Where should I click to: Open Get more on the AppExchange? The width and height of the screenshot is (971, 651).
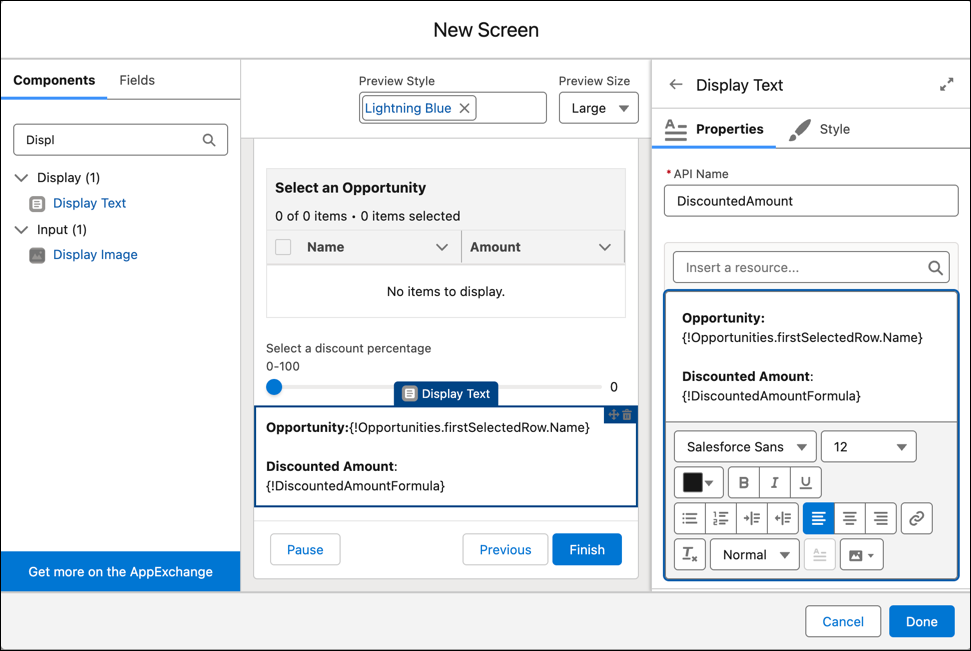pos(121,572)
